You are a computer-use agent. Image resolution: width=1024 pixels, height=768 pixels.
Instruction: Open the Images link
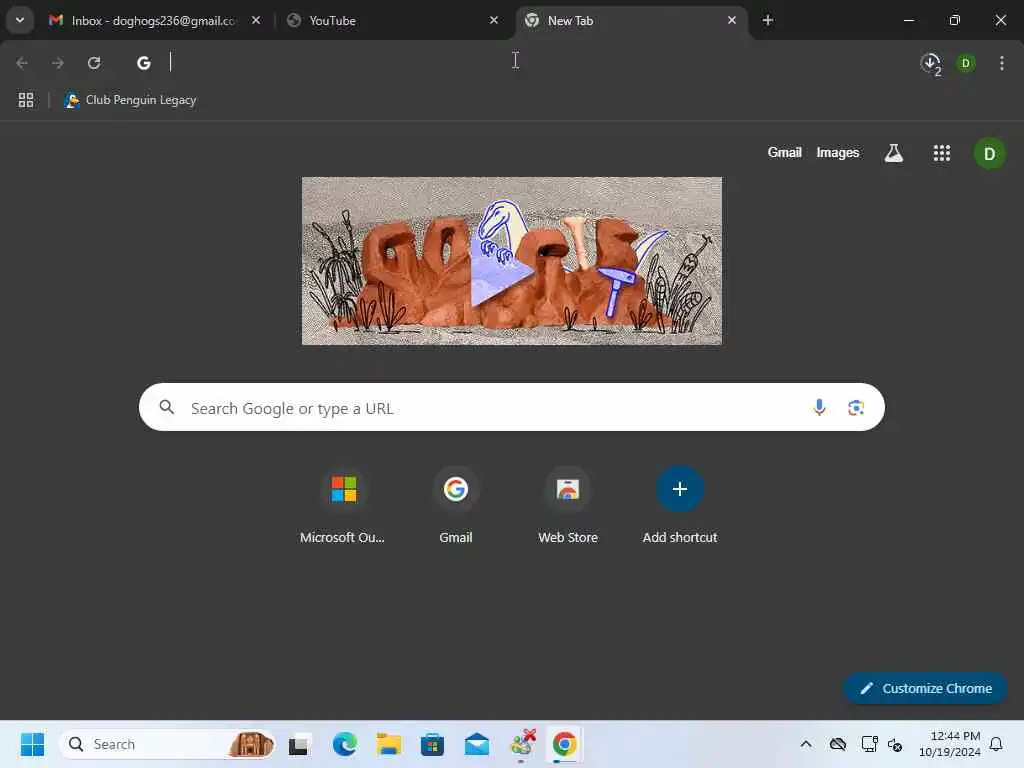838,152
